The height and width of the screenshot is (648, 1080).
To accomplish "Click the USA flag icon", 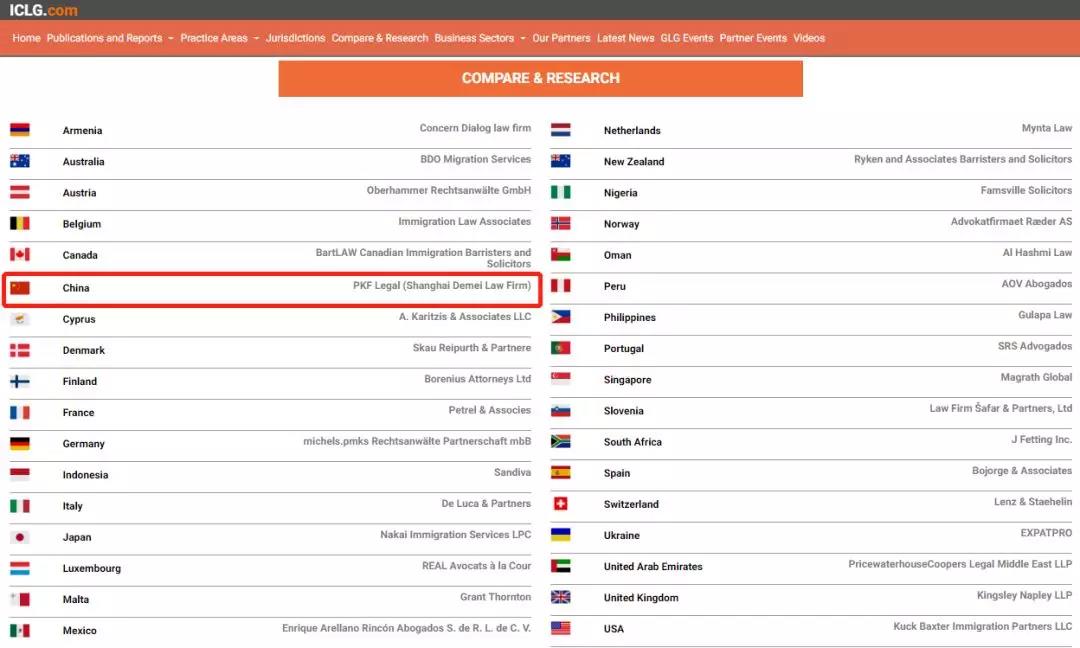I will [x=561, y=628].
